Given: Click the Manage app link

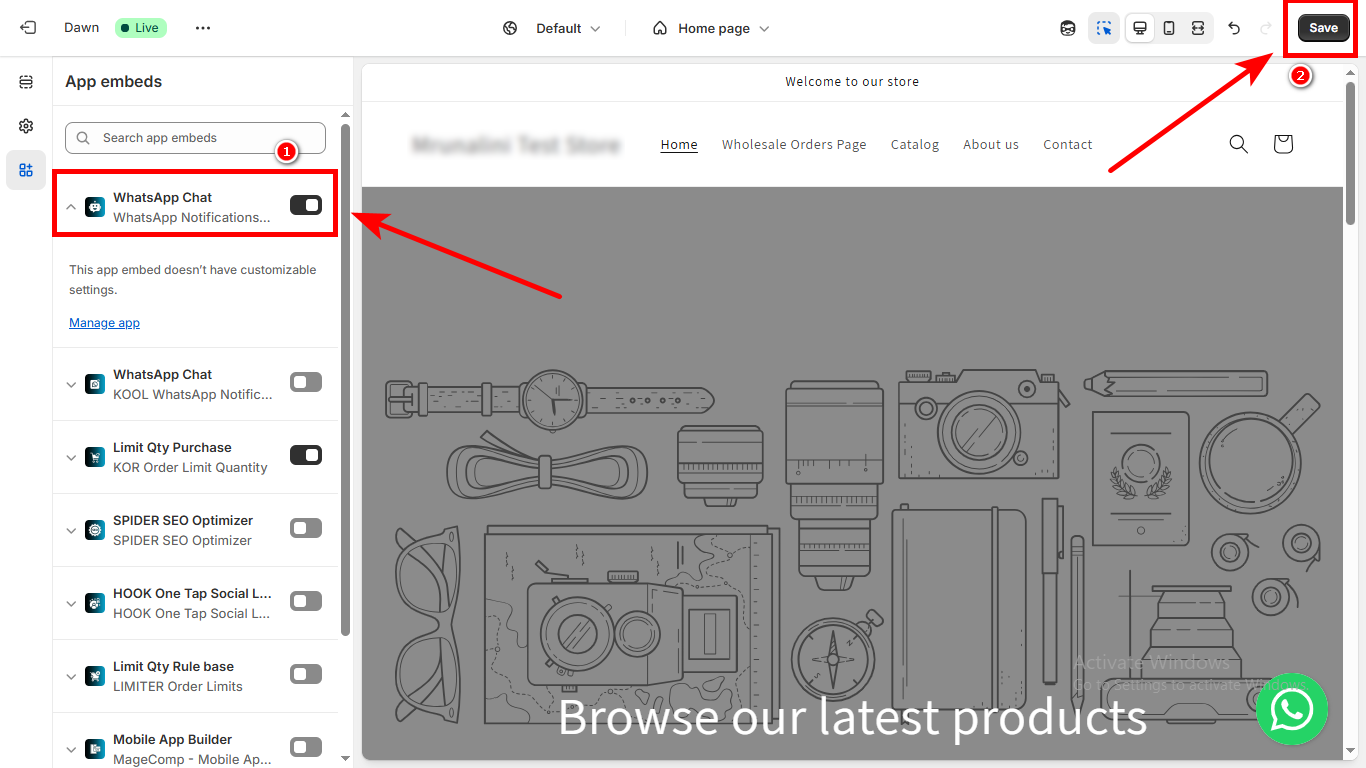Looking at the screenshot, I should coord(104,323).
